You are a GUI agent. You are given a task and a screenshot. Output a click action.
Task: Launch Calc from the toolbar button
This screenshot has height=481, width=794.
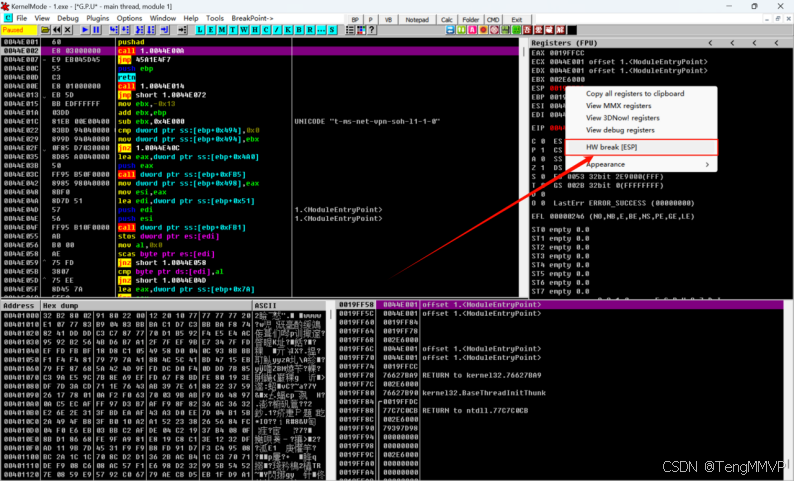[x=447, y=20]
